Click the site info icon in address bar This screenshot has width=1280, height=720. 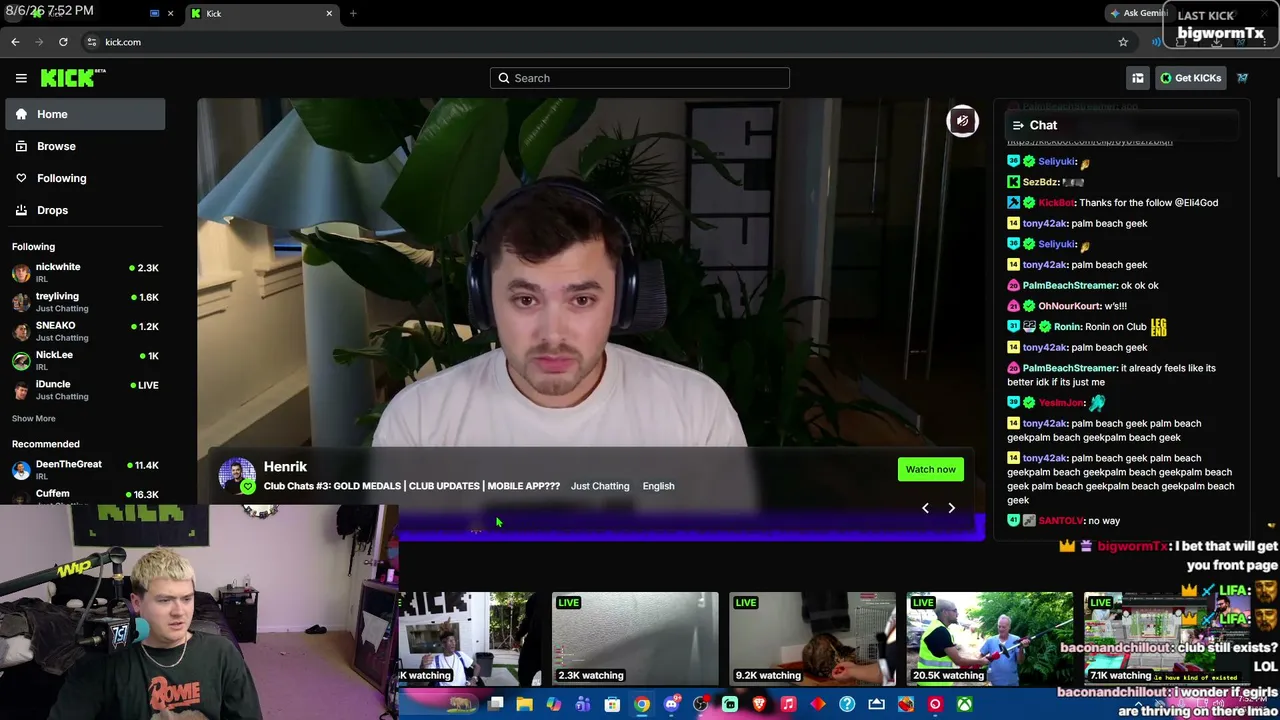point(91,42)
